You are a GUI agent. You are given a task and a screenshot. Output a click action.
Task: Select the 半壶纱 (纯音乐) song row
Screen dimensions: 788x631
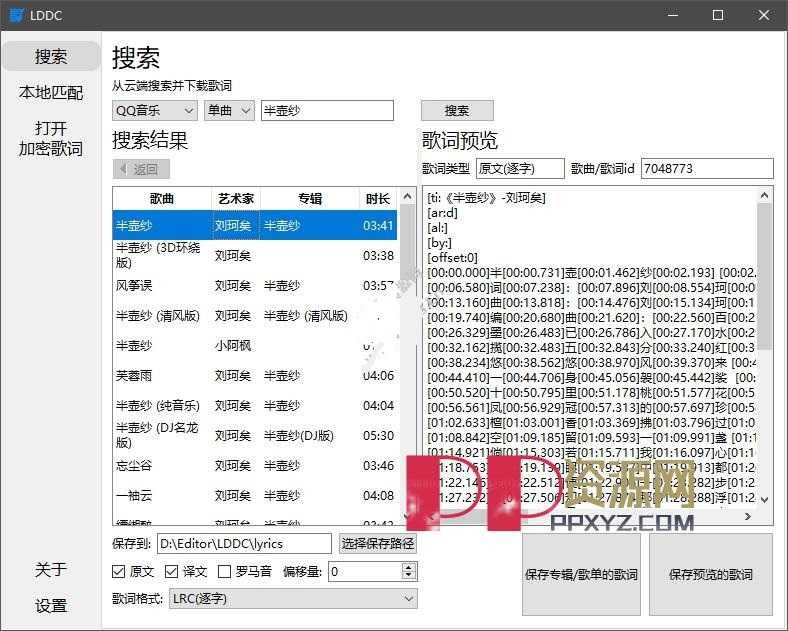[x=255, y=405]
